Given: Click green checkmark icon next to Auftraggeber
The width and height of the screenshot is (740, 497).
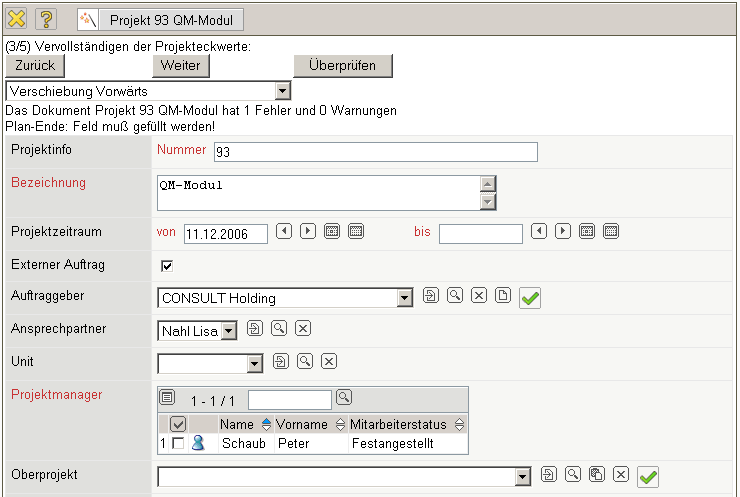Looking at the screenshot, I should tap(530, 297).
